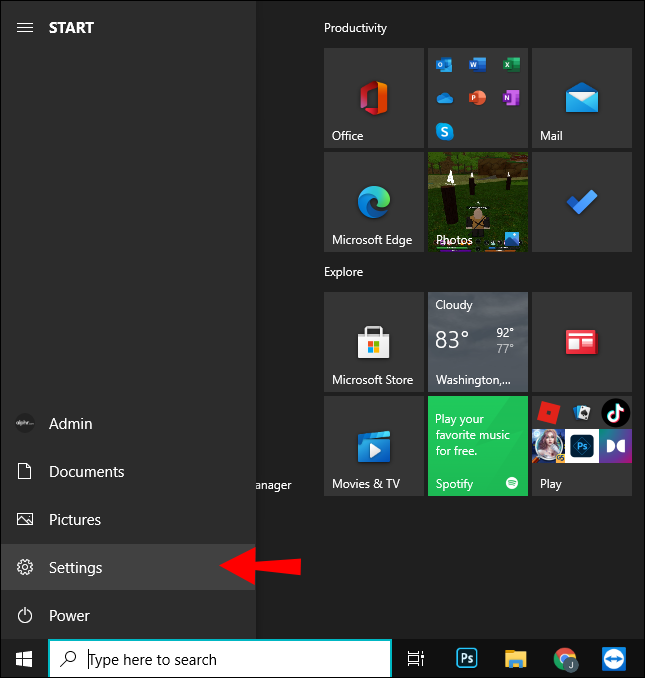The image size is (645, 678).
Task: Open the Office tile
Action: [374, 98]
